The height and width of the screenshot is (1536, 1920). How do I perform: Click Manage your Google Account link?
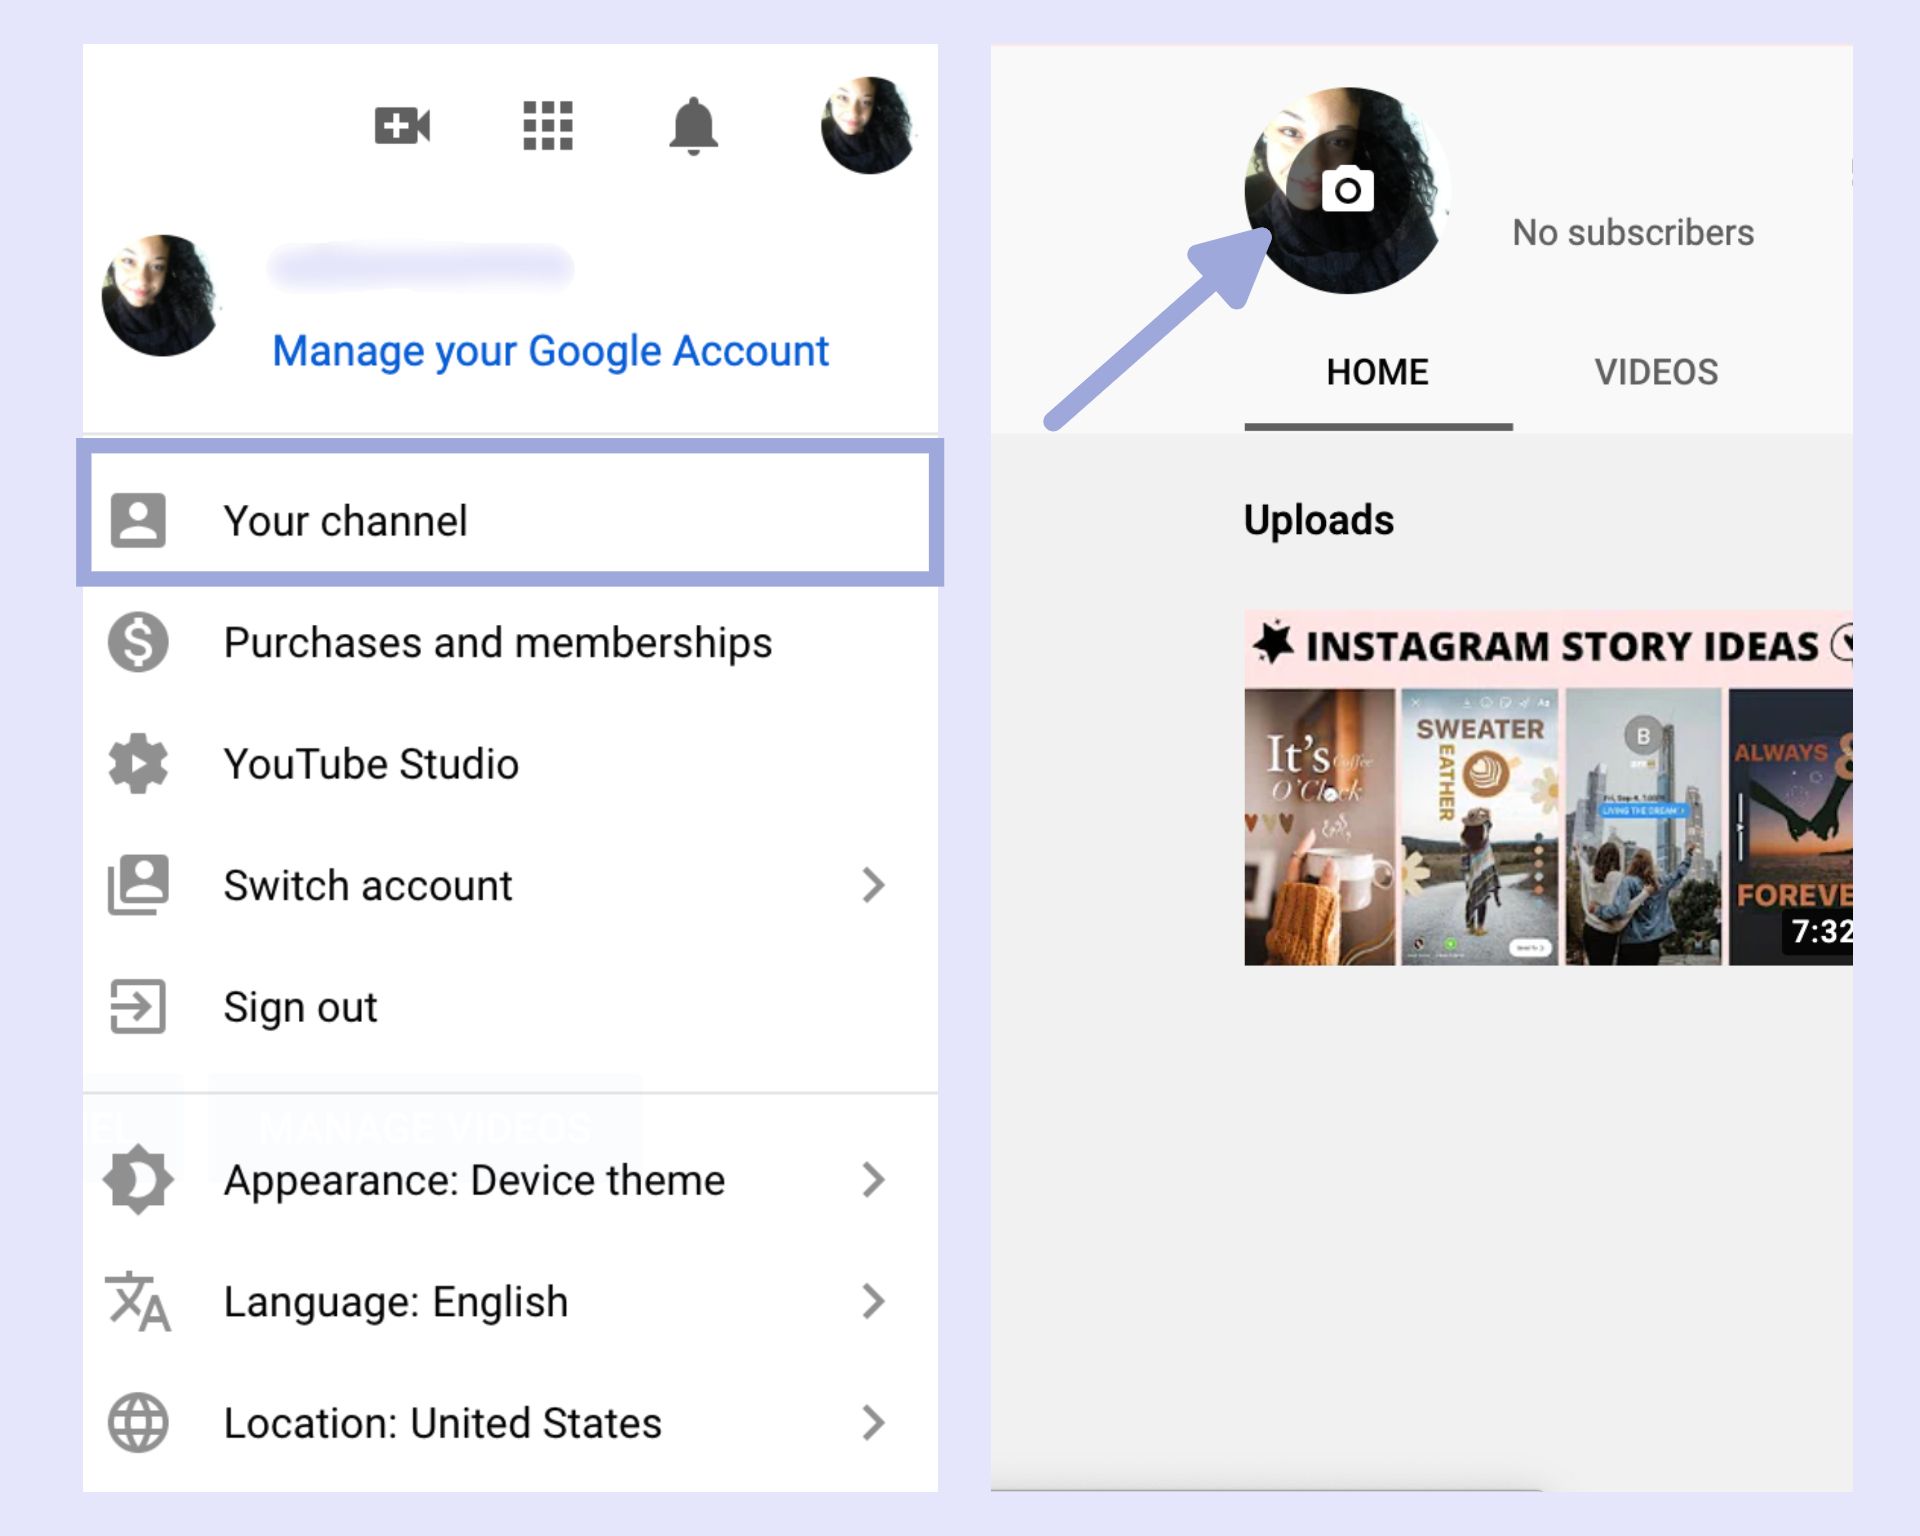pos(550,351)
